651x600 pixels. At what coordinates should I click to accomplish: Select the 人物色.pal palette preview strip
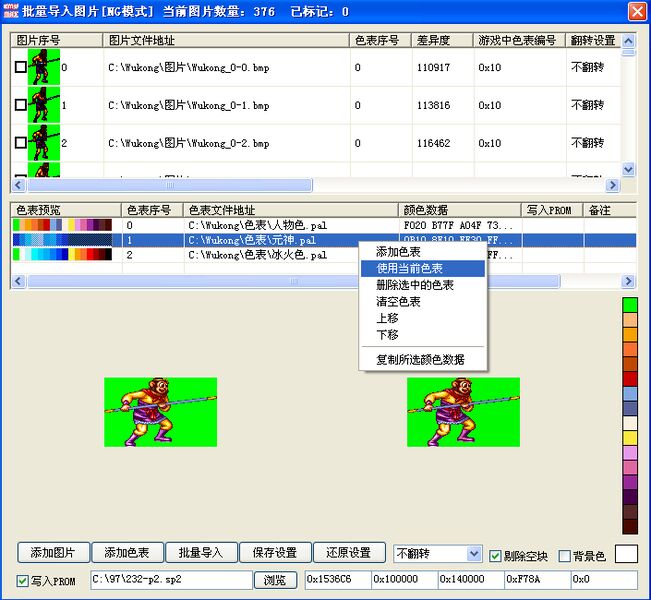[x=63, y=226]
